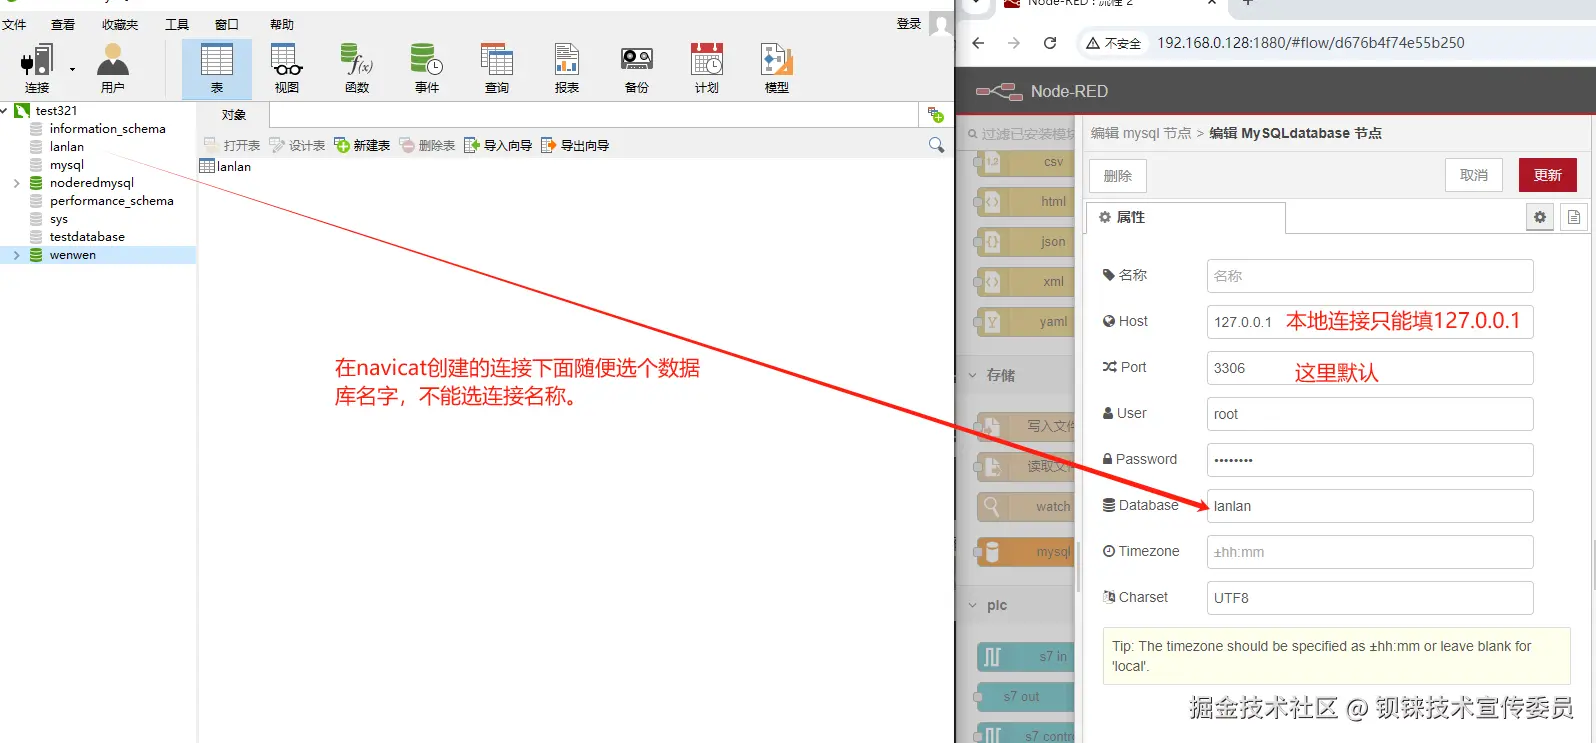
Task: Click the search magnifier in object pane
Action: (936, 145)
